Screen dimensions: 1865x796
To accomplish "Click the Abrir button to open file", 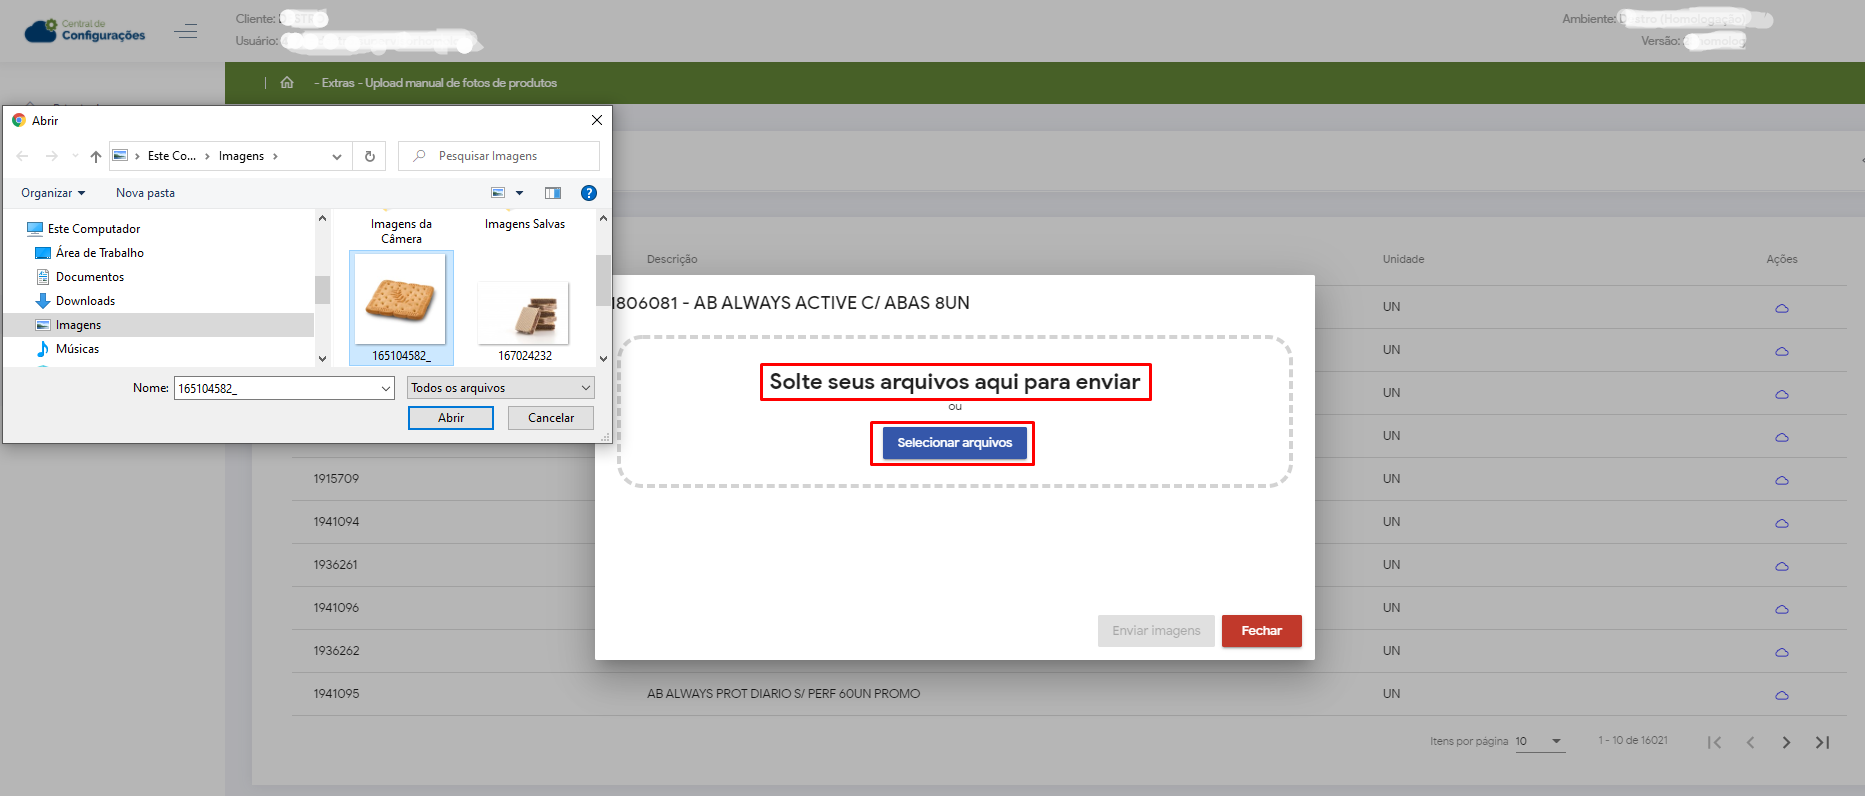I will [451, 418].
